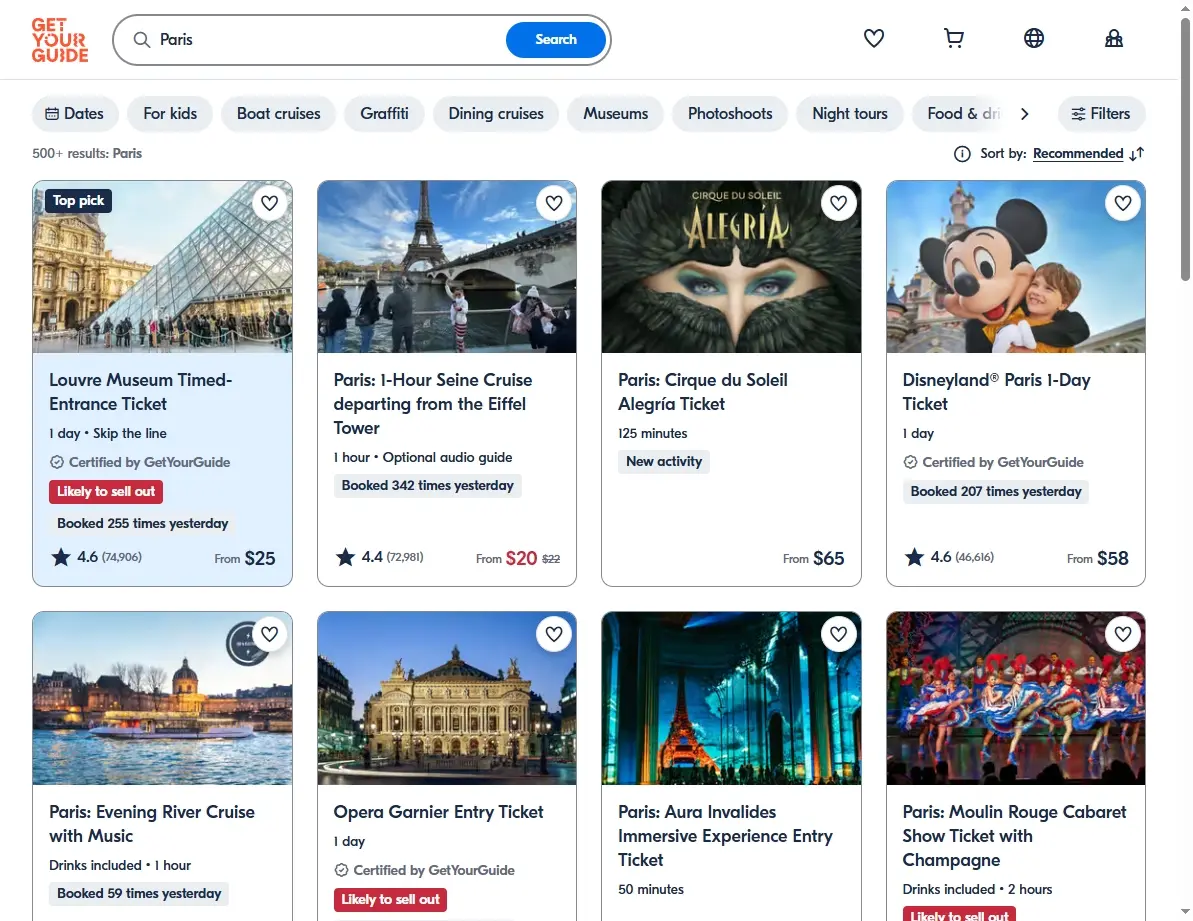Select the Dining cruises chip
The width and height of the screenshot is (1193, 921).
[x=496, y=113]
